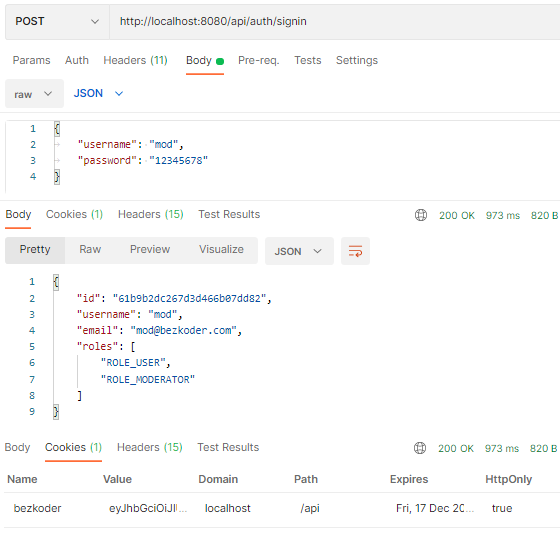Select the lower Cookies (1) tab

point(74,448)
